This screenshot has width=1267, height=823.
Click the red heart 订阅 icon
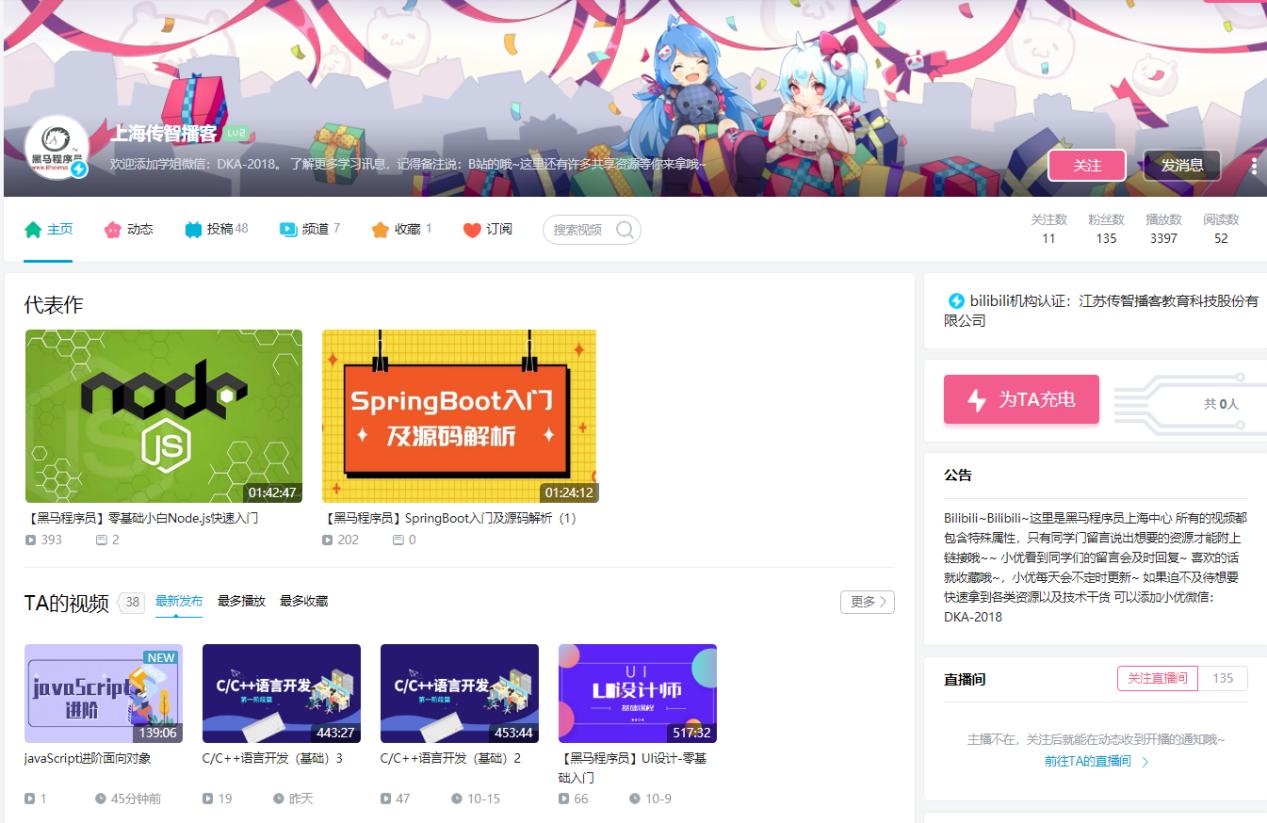[472, 230]
